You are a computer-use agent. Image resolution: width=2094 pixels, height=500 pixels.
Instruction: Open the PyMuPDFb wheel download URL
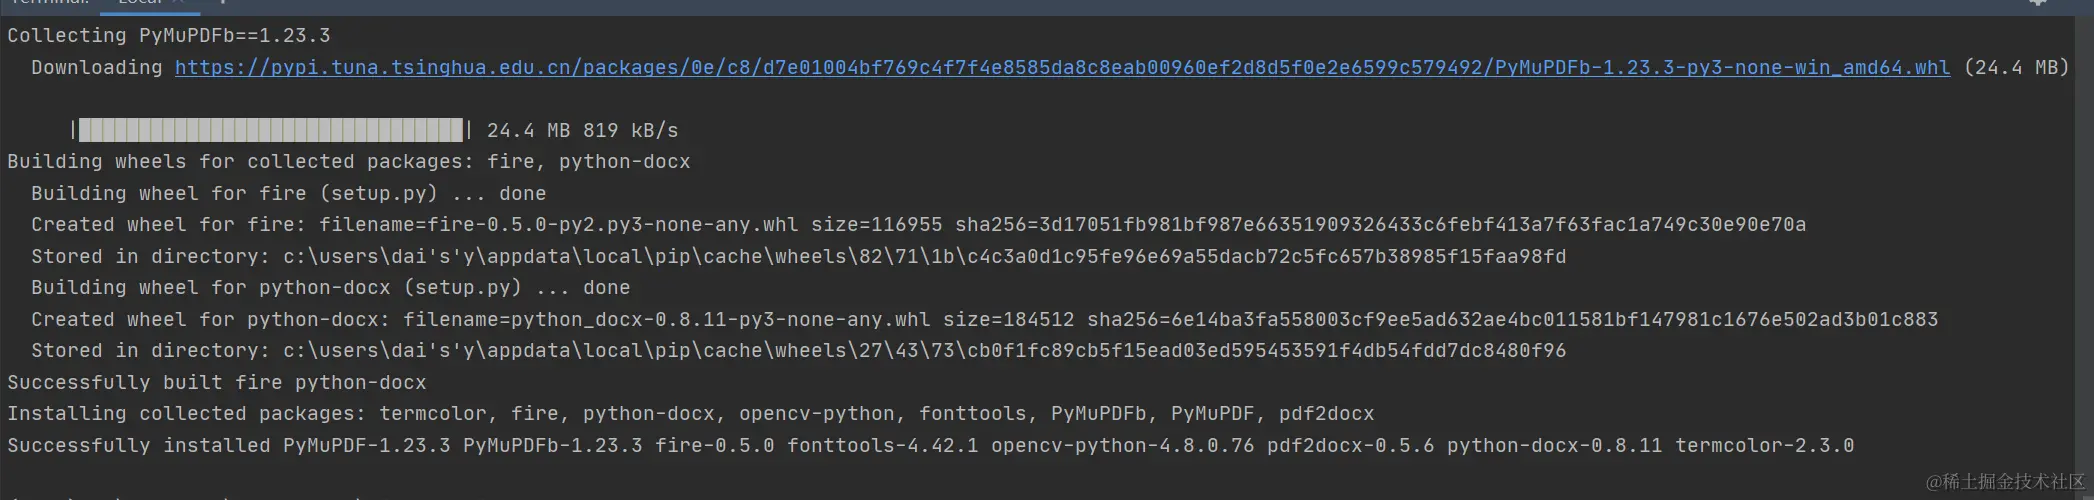click(x=1062, y=68)
